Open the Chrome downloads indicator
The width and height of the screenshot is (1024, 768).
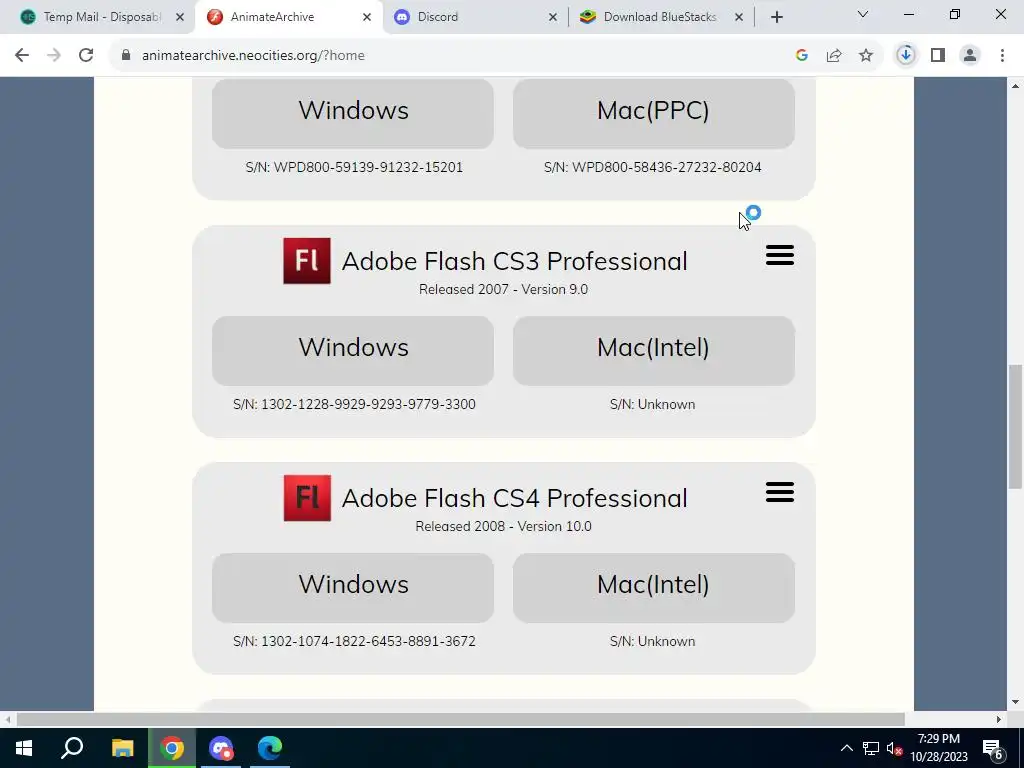[906, 56]
